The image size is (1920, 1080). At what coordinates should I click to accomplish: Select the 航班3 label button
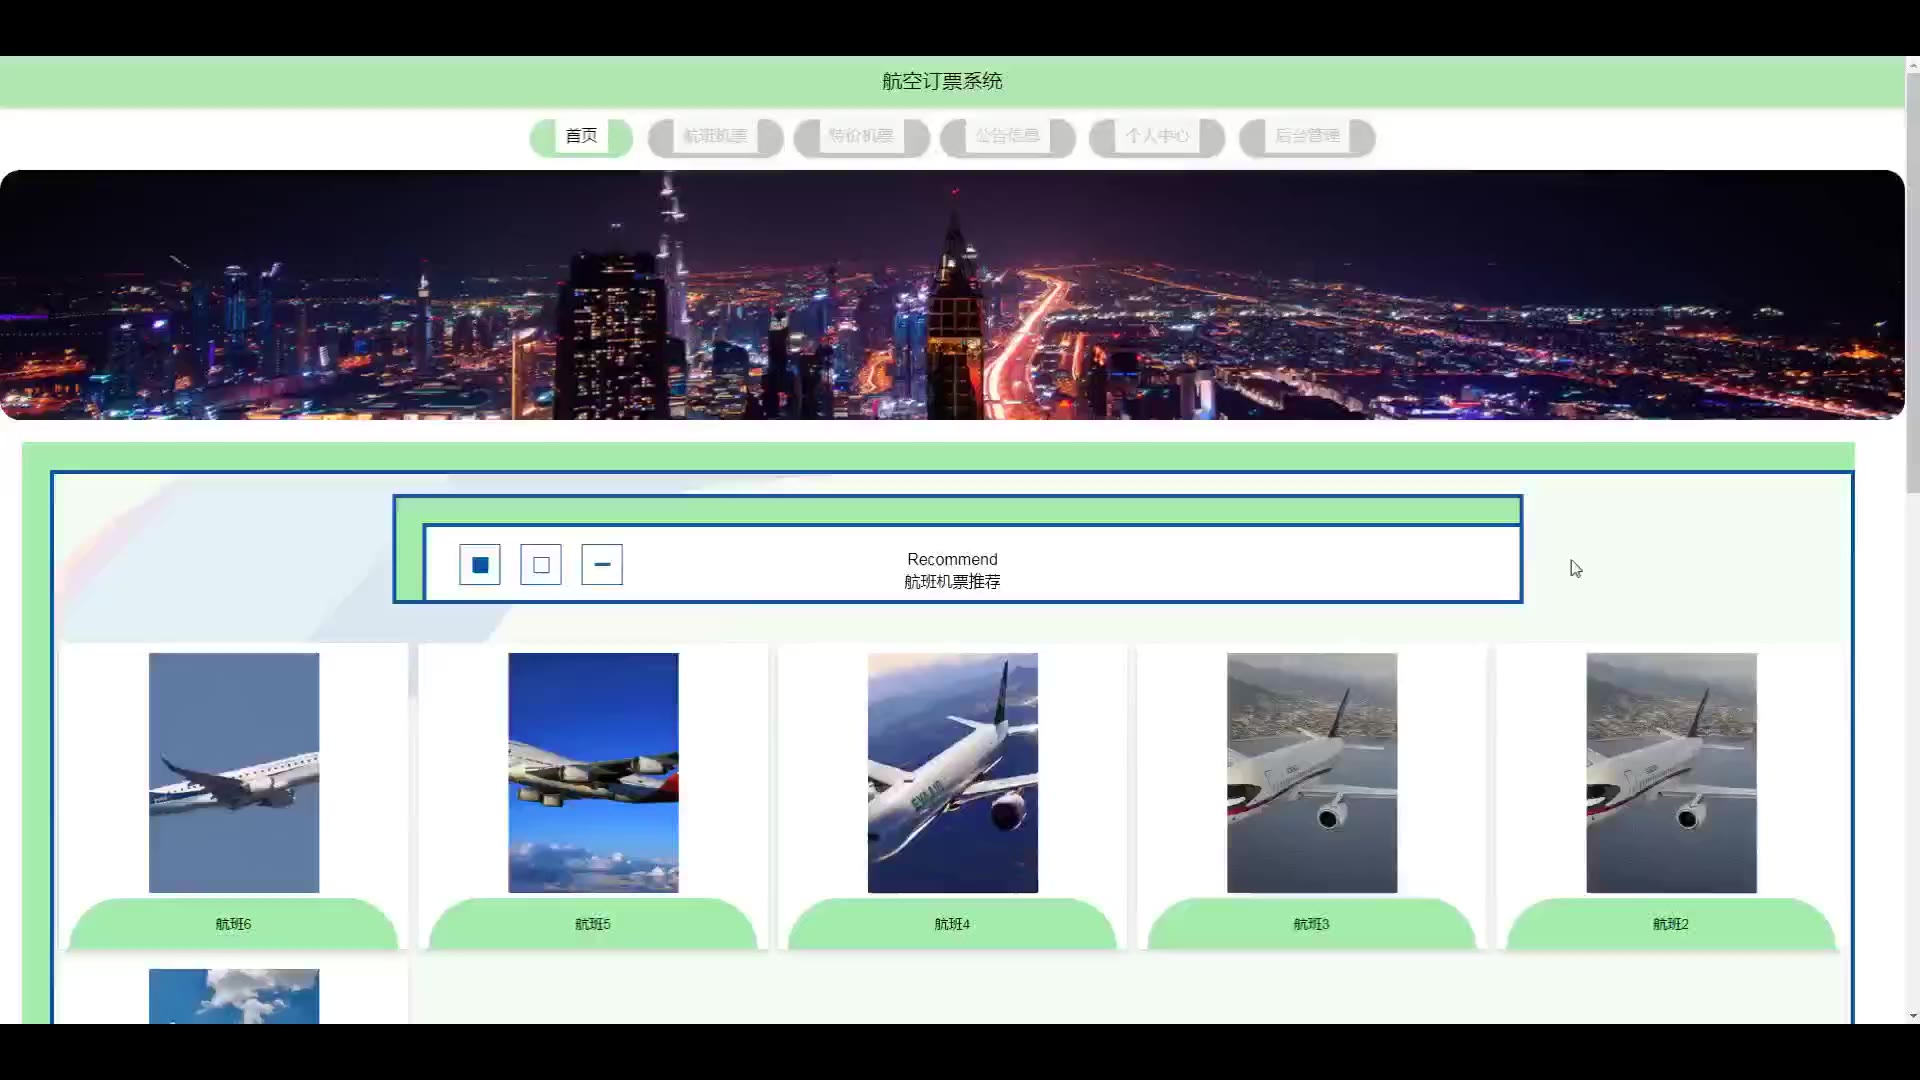pos(1311,924)
